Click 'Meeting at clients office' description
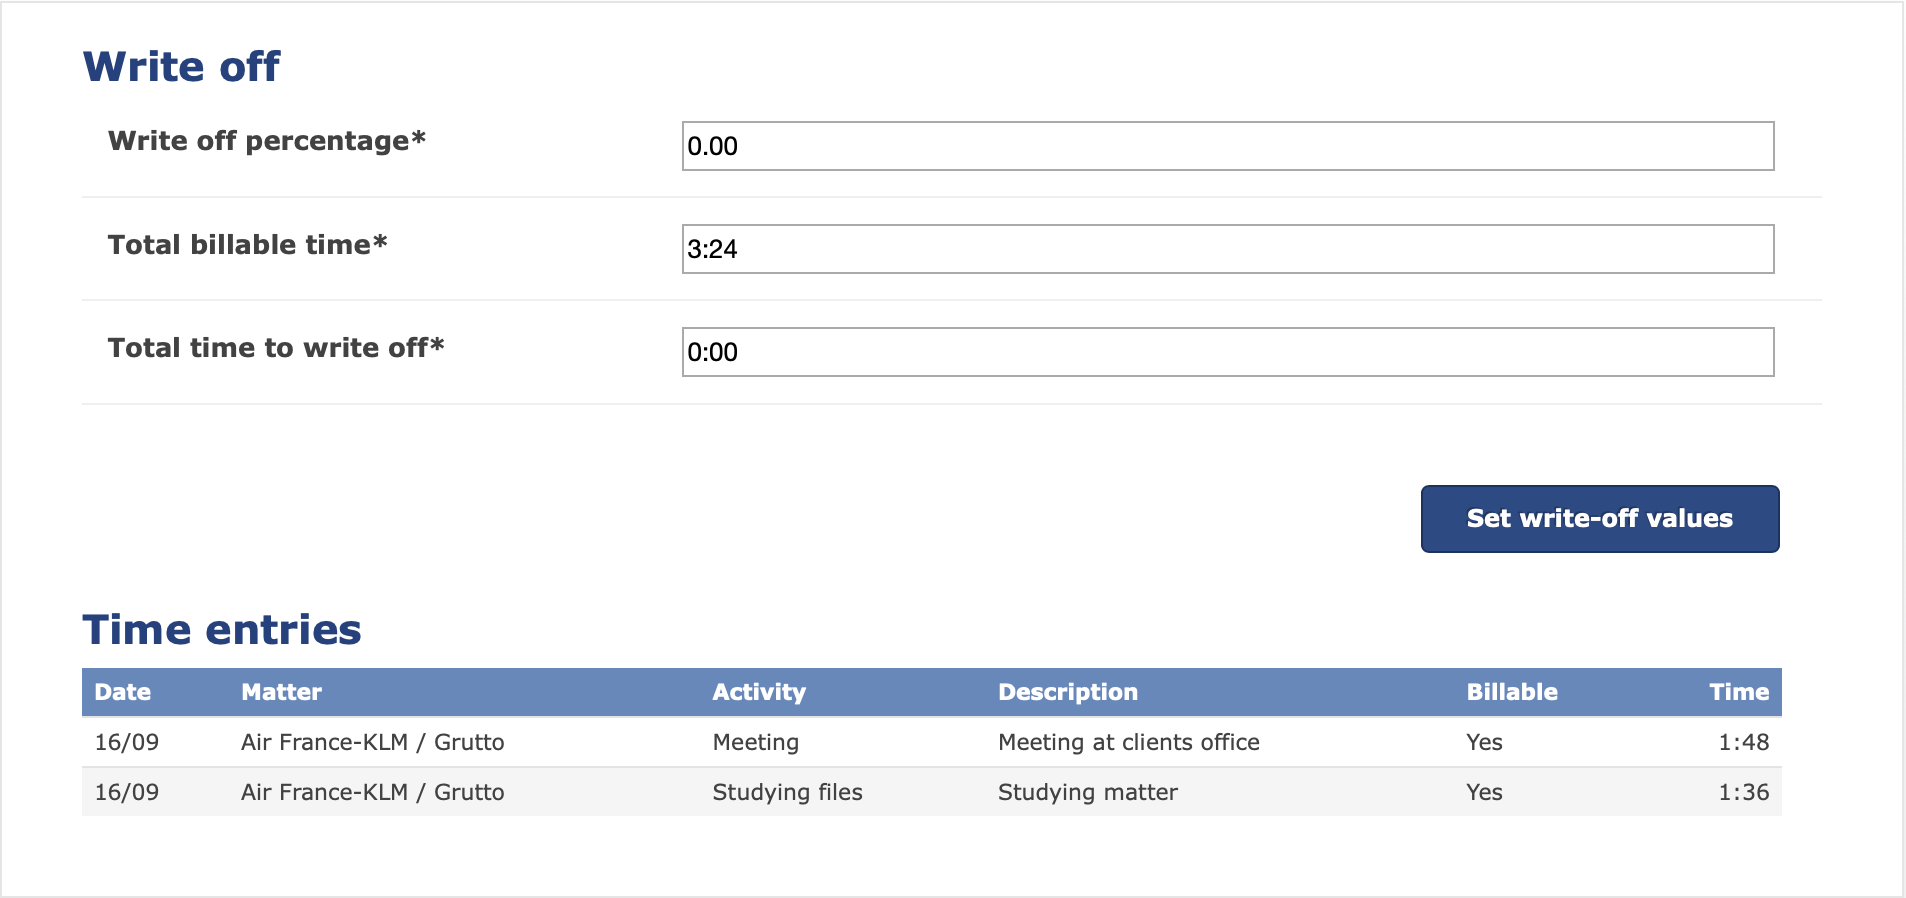 pos(1129,742)
